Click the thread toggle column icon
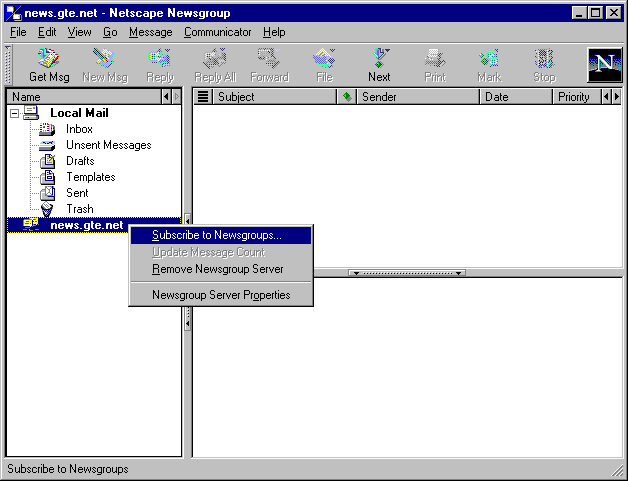 pos(202,97)
